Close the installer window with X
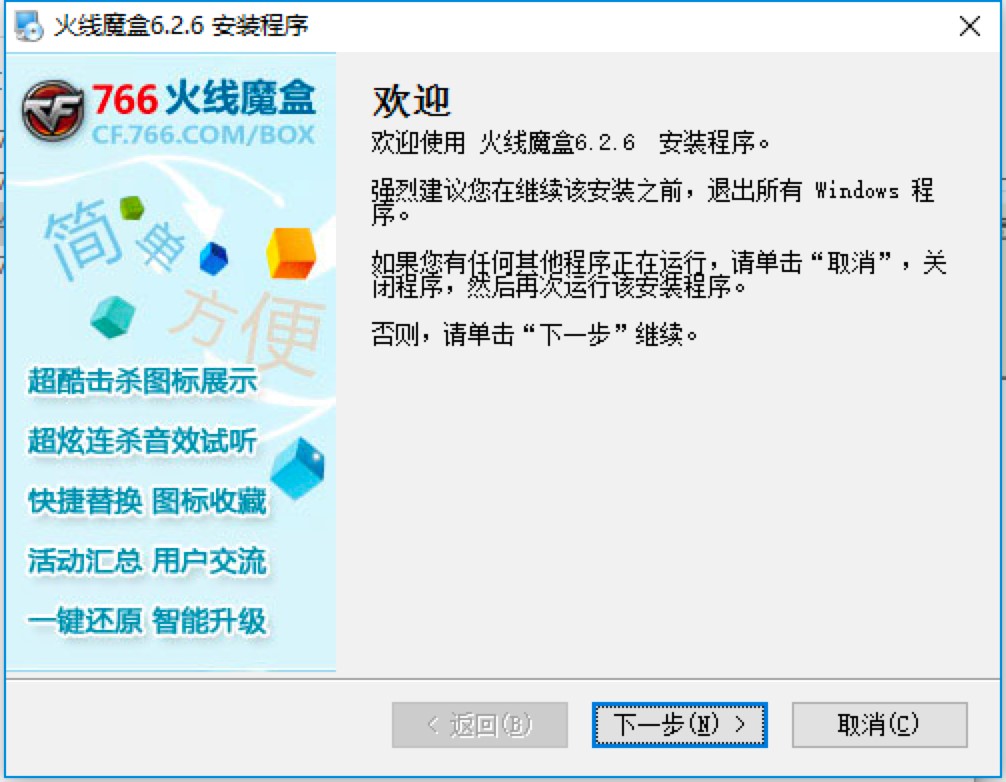Image resolution: width=1006 pixels, height=782 pixels. coord(969,26)
